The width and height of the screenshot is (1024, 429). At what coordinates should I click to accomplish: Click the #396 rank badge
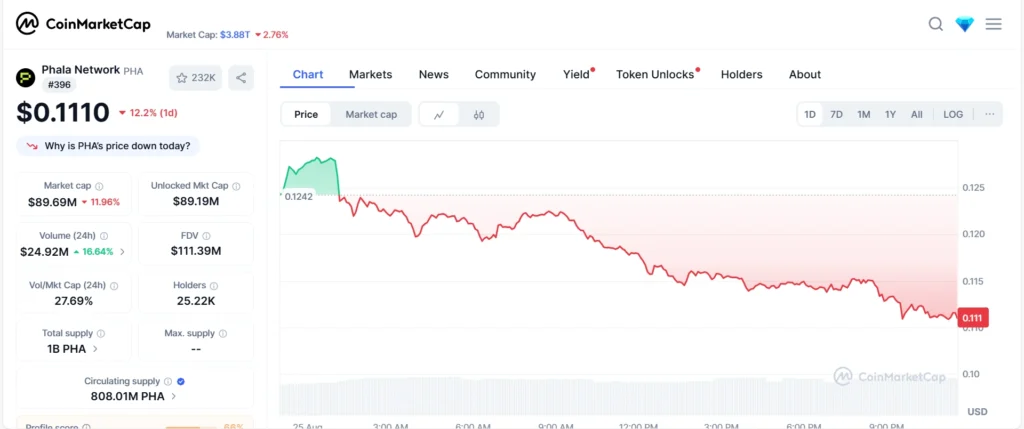pyautogui.click(x=59, y=85)
